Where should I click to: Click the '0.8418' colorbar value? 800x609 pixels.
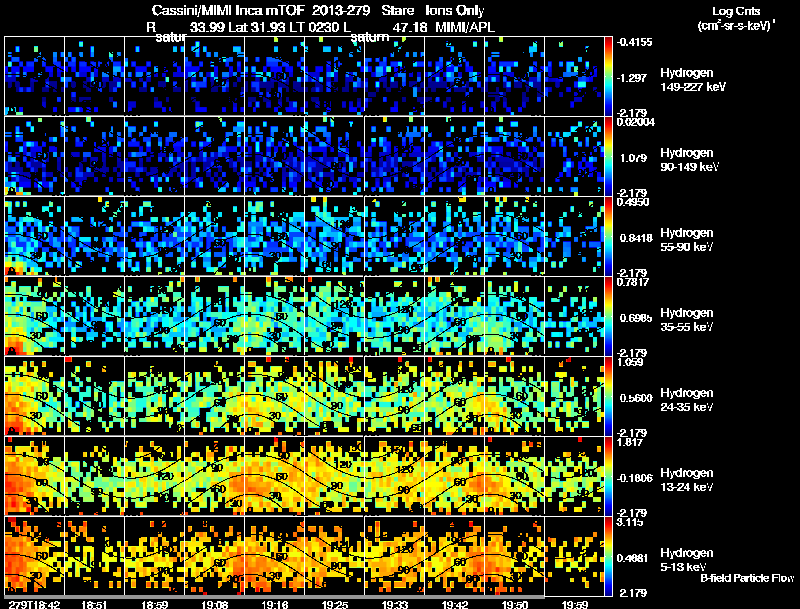(x=636, y=238)
